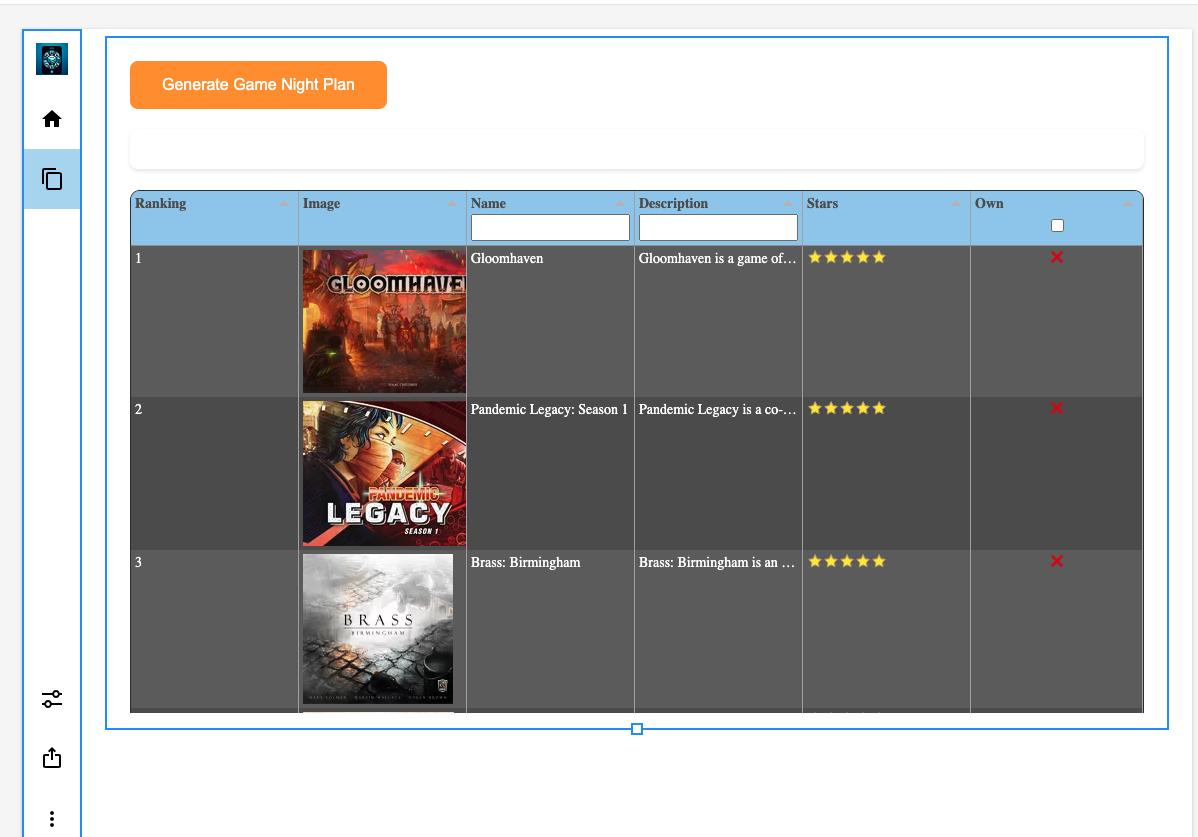Select the Gloomhaven name cell
Screen dimensions: 1198x837
click(550, 321)
